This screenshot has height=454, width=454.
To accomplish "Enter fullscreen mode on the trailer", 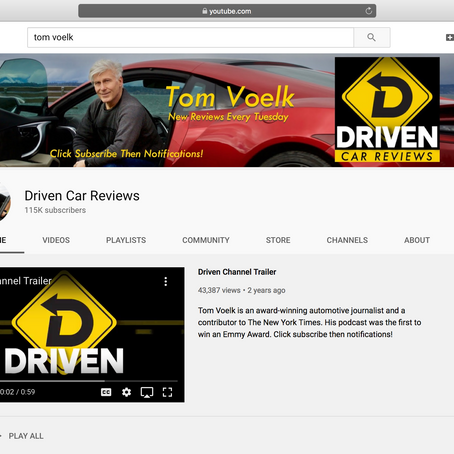I will click(167, 392).
